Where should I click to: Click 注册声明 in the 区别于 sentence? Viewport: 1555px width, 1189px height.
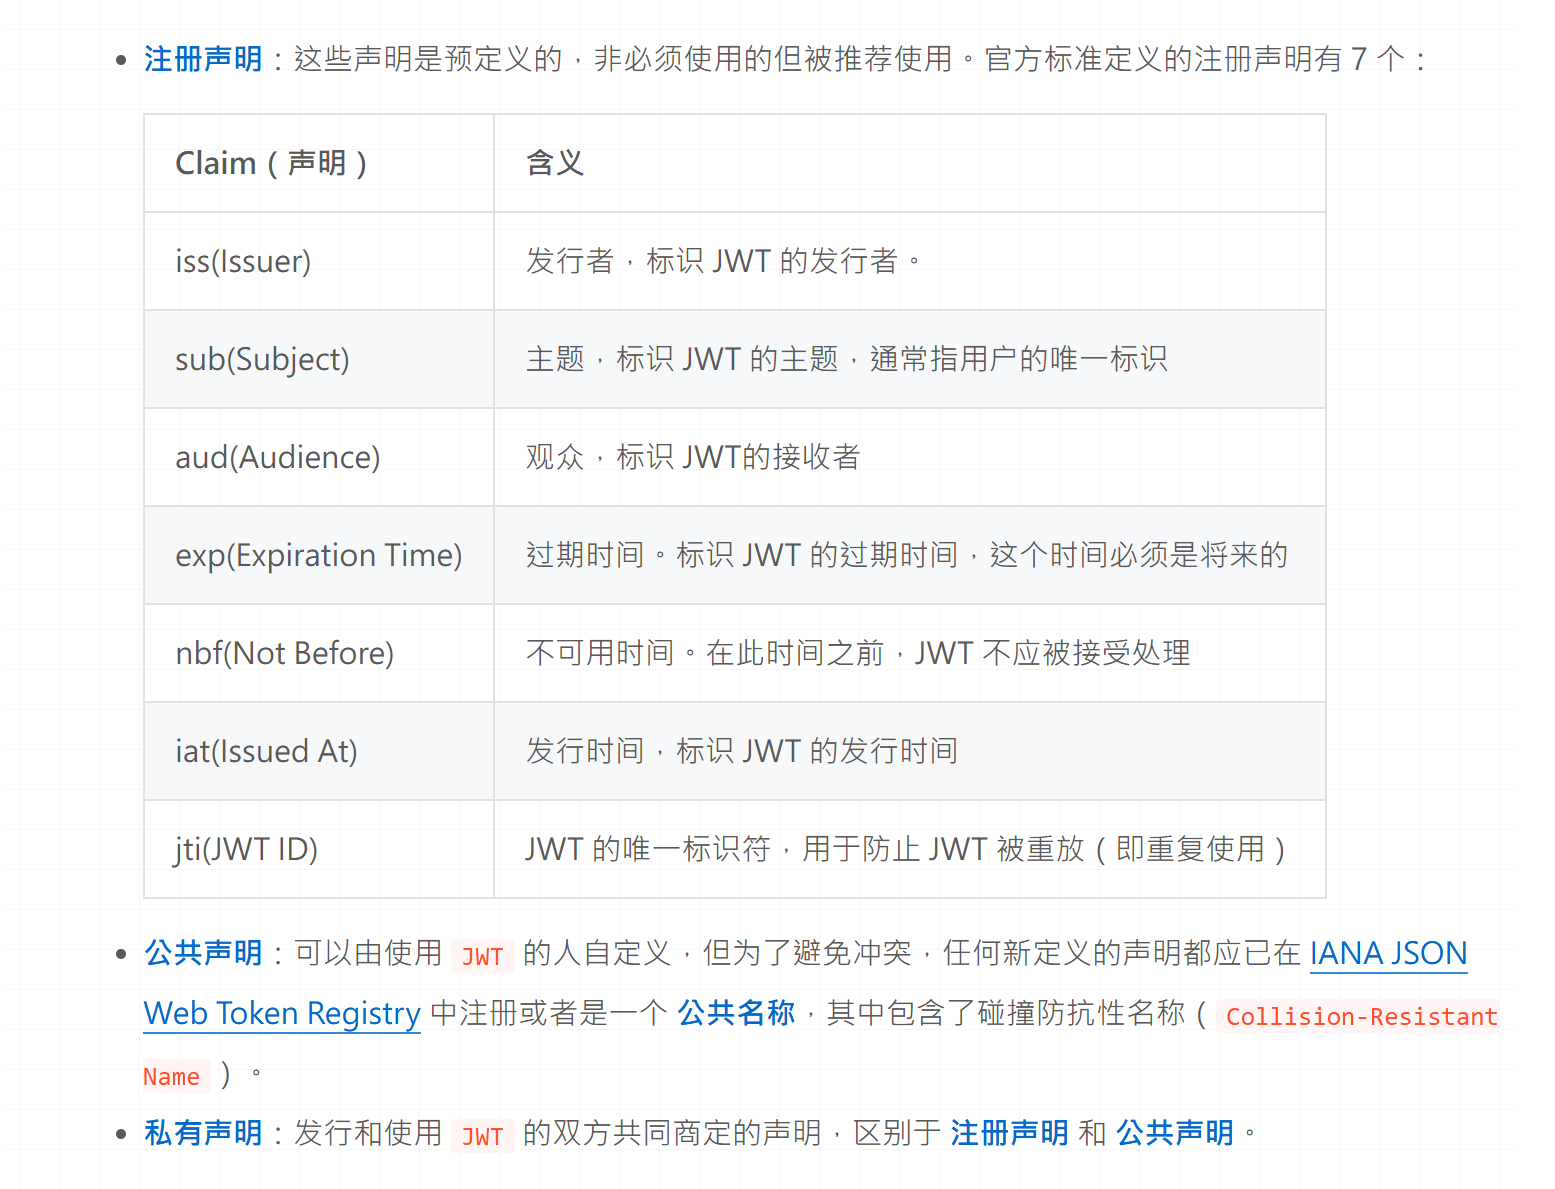[1009, 1133]
